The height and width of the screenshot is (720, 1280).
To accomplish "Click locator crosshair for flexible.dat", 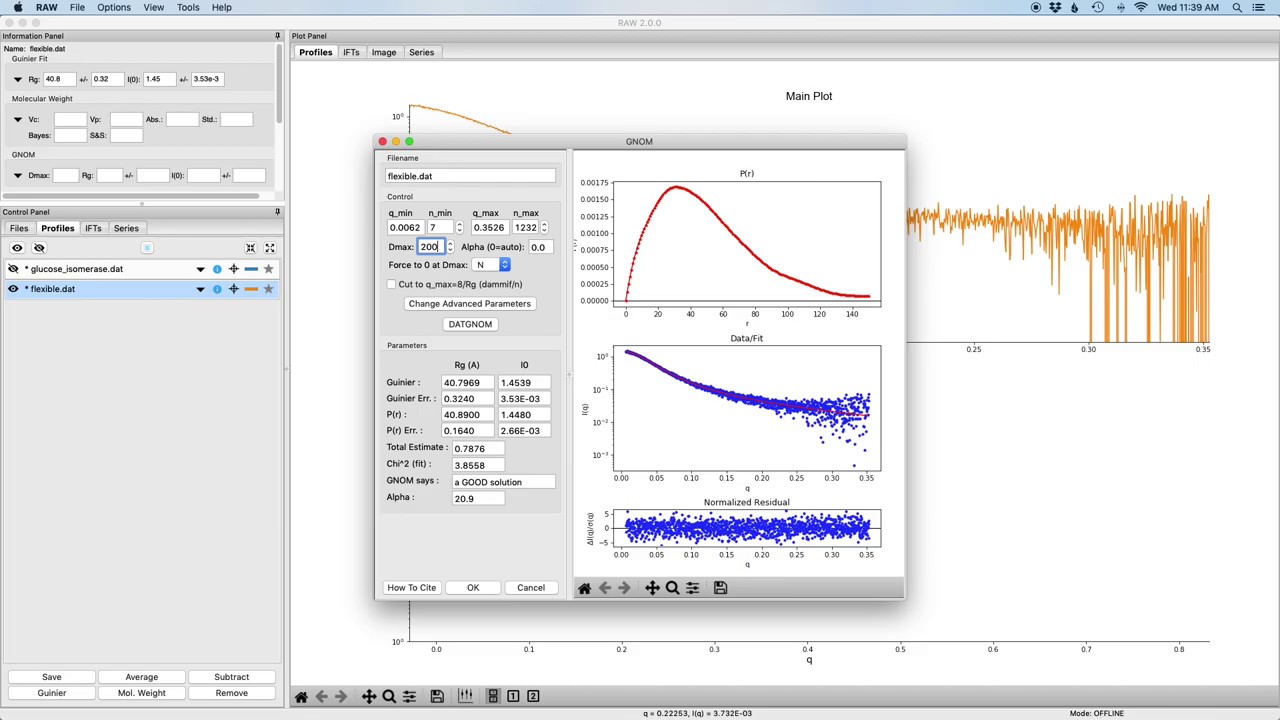I will coord(234,289).
